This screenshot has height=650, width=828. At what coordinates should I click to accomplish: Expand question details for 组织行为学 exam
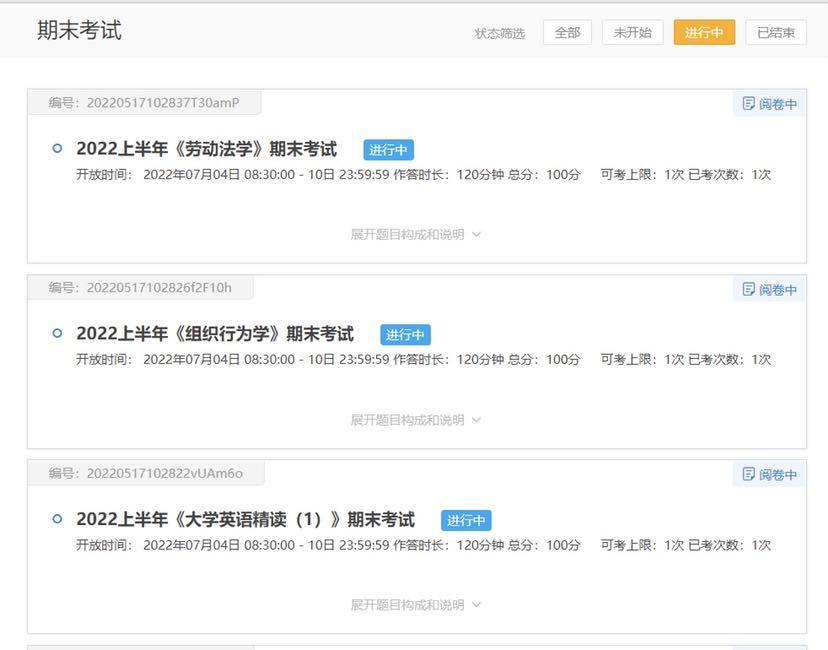pyautogui.click(x=415, y=420)
